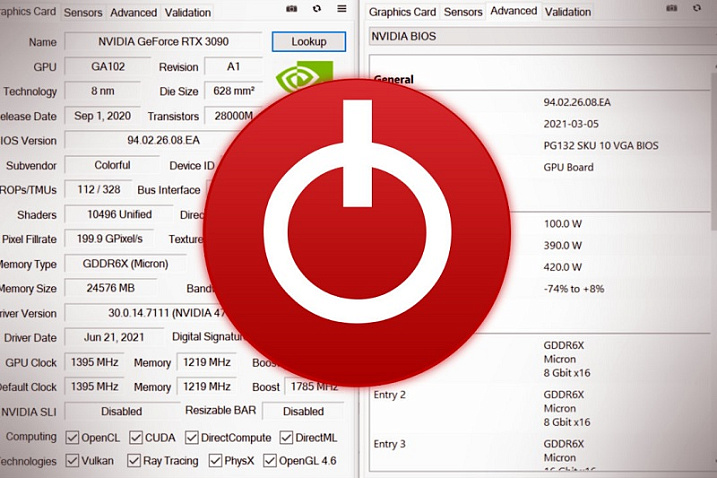
Task: Click the Lookup button
Action: 309,42
